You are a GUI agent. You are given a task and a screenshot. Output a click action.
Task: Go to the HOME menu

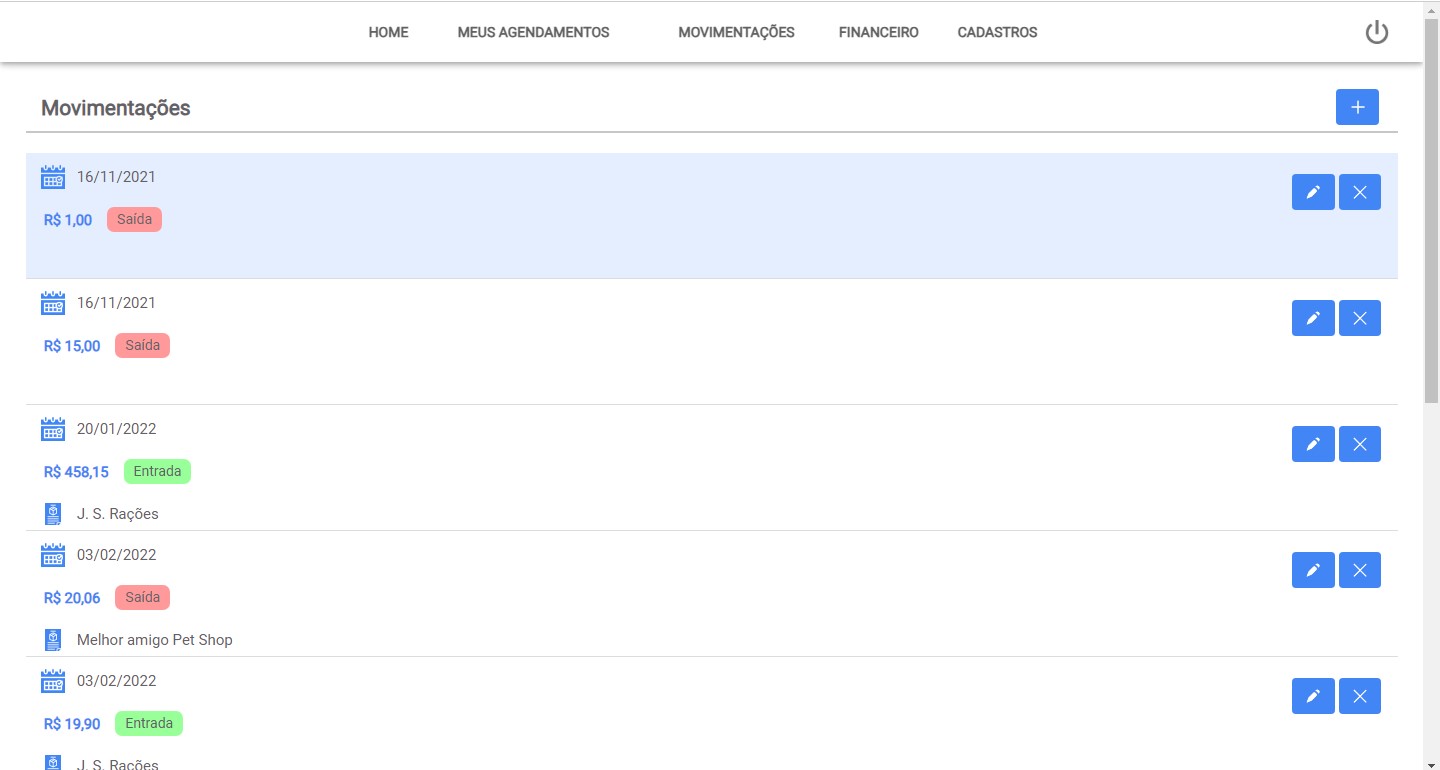(x=388, y=32)
